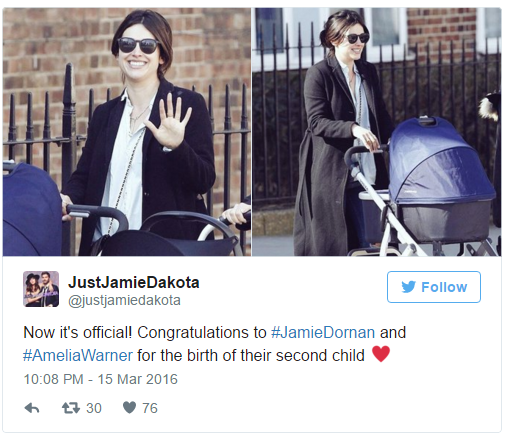Follow the JustJamieDakota account
Image resolution: width=509 pixels, height=441 pixels.
(434, 287)
